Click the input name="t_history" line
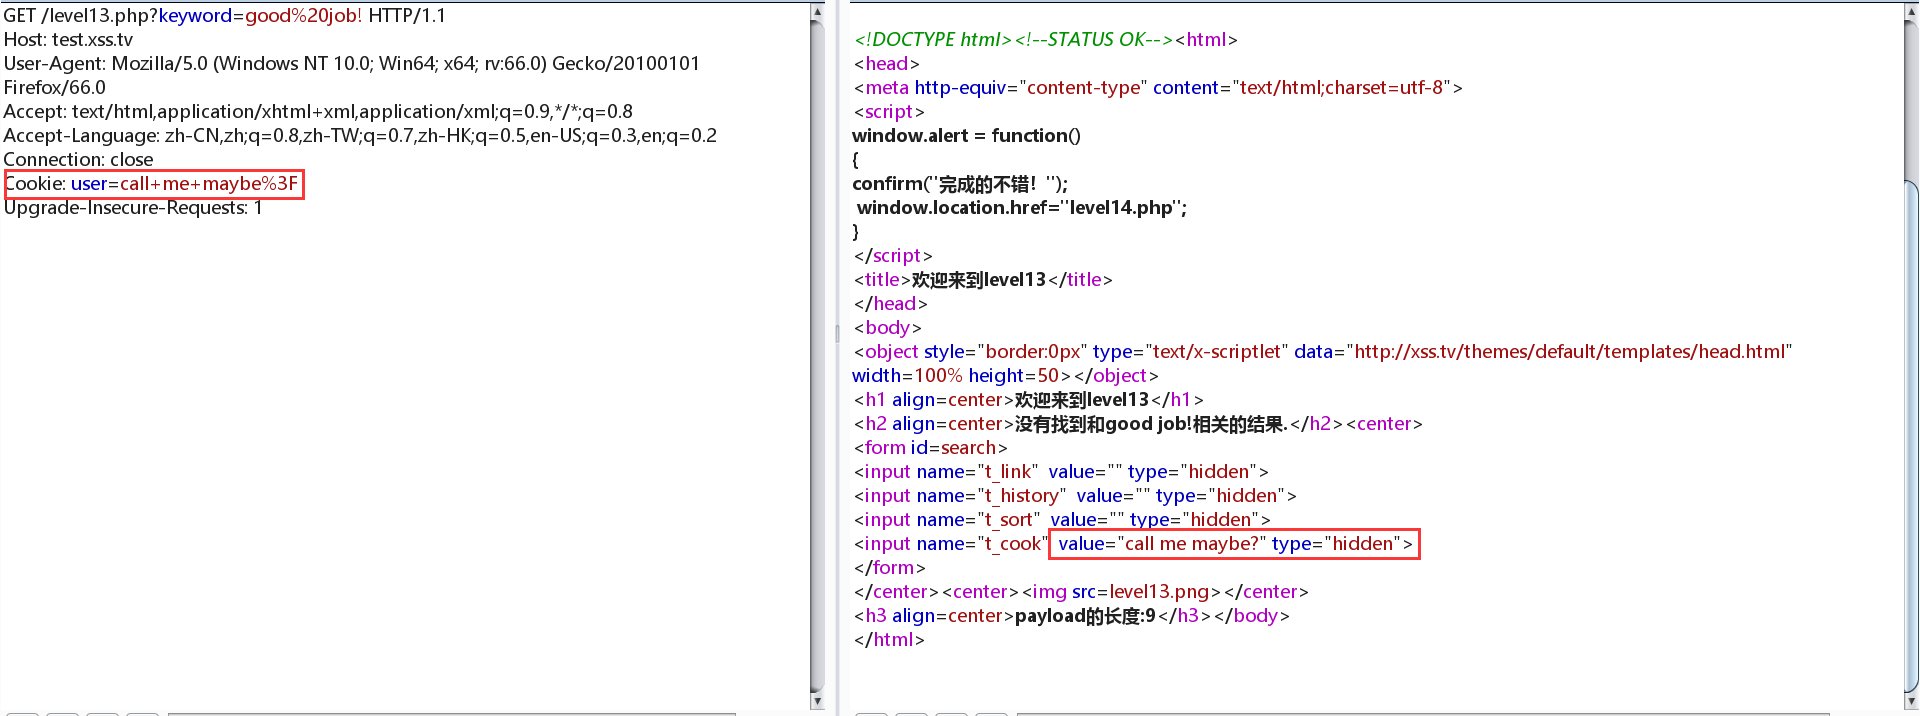1920x716 pixels. pyautogui.click(x=1075, y=496)
